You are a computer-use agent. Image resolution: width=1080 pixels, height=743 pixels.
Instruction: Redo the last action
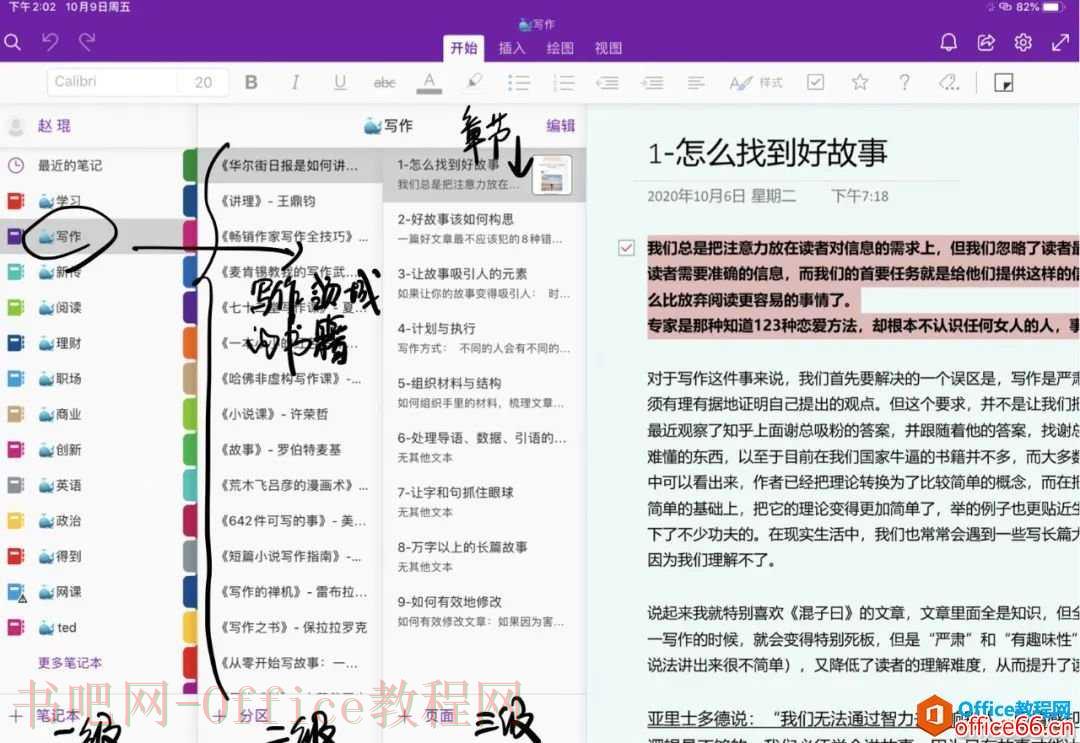(87, 43)
